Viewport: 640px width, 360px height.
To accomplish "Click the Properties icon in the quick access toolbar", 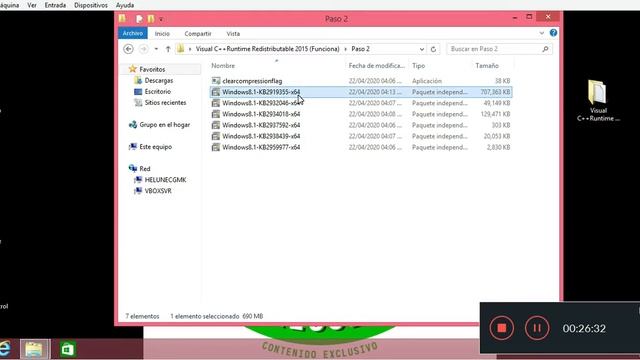I will [139, 19].
